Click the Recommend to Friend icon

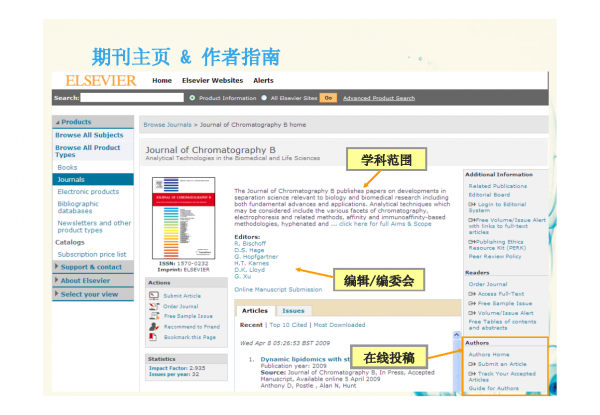(x=154, y=327)
